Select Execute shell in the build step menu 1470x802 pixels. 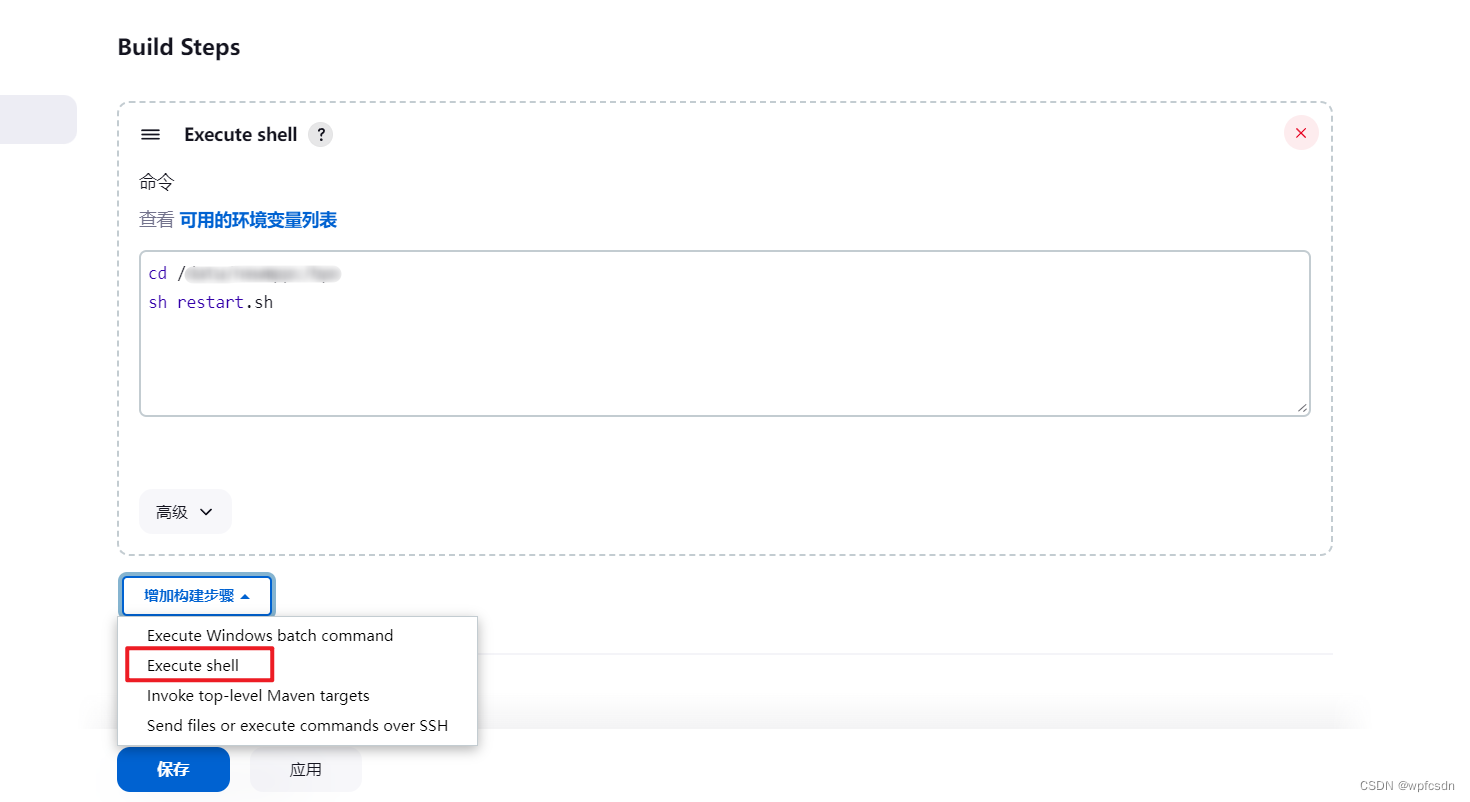(193, 665)
